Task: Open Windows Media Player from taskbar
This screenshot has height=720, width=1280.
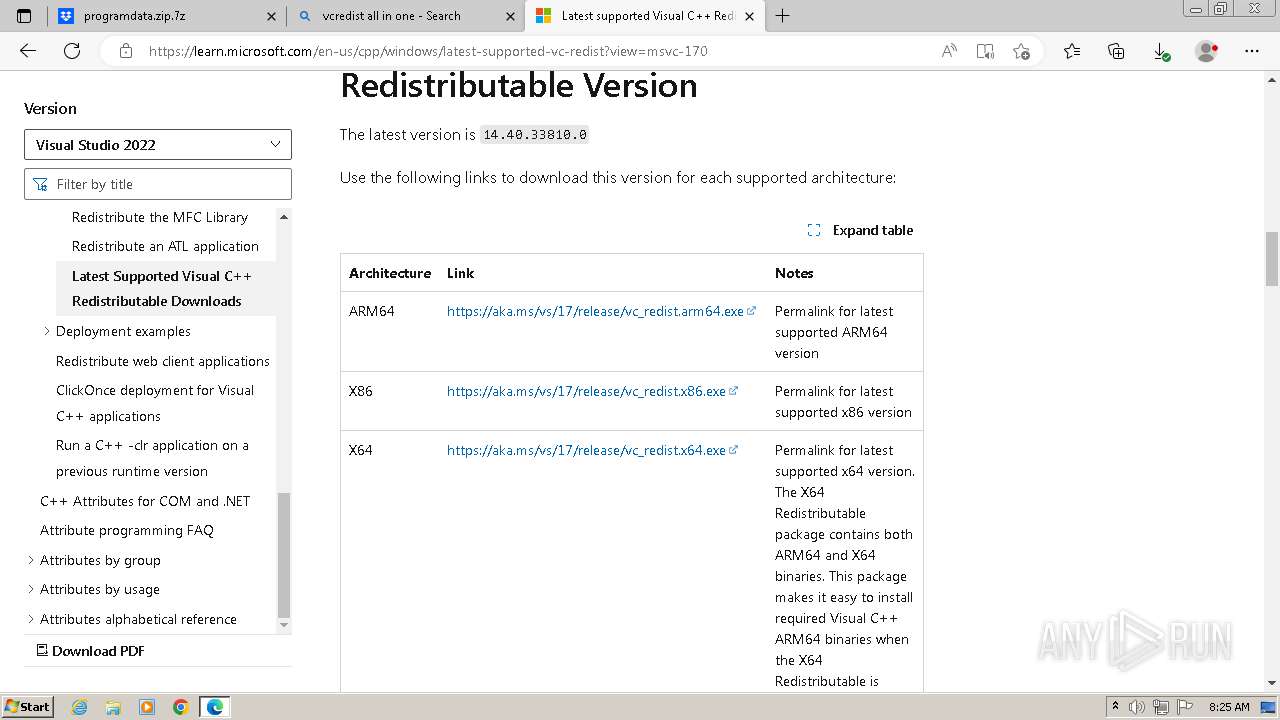Action: pyautogui.click(x=147, y=707)
